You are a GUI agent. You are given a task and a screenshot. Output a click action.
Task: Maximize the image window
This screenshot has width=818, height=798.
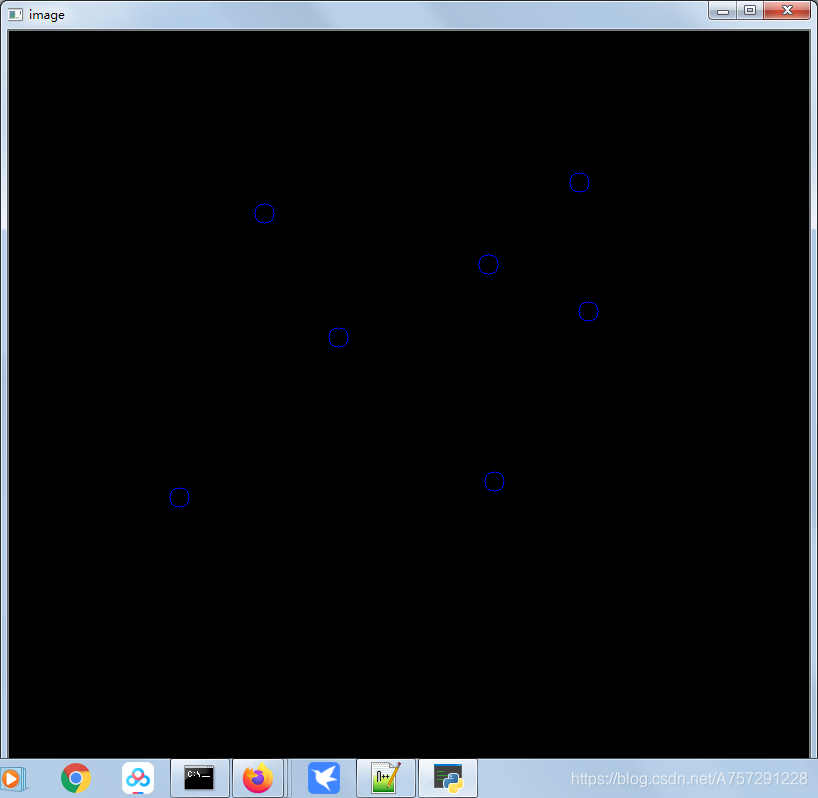[750, 10]
